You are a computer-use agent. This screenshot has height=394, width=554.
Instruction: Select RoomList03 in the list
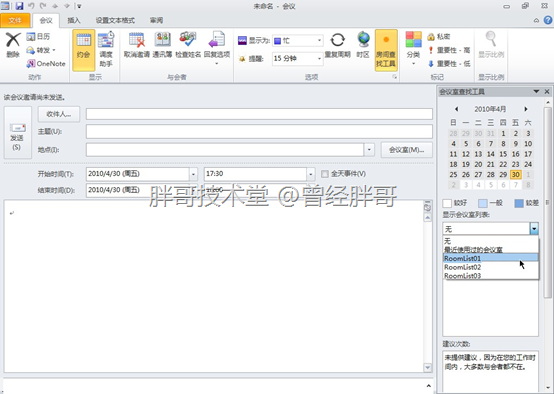coord(491,276)
